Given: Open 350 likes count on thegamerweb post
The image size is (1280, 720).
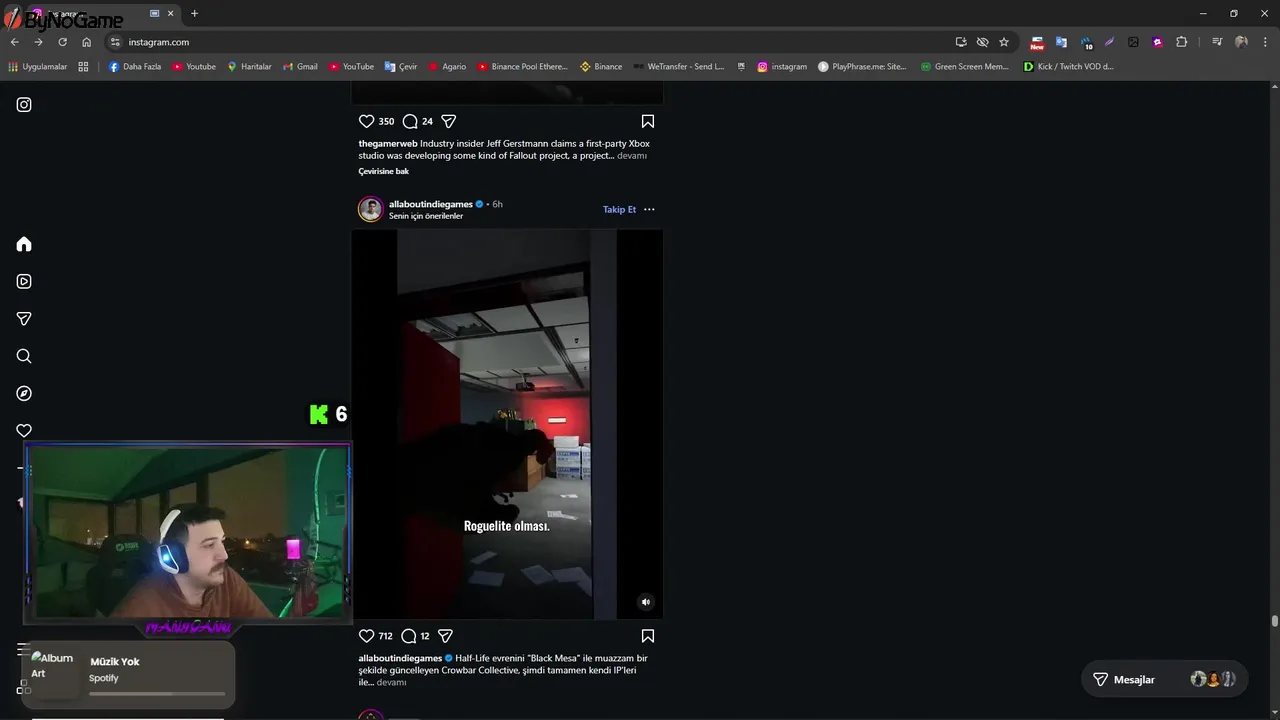Looking at the screenshot, I should pos(386,121).
